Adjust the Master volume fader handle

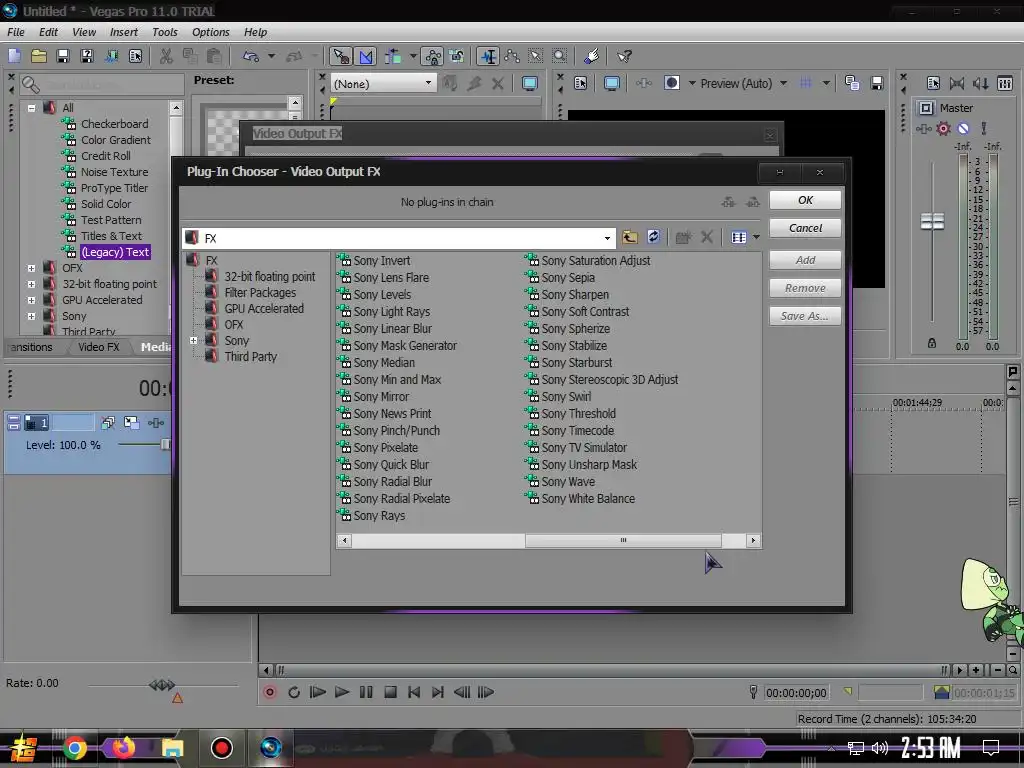click(932, 221)
